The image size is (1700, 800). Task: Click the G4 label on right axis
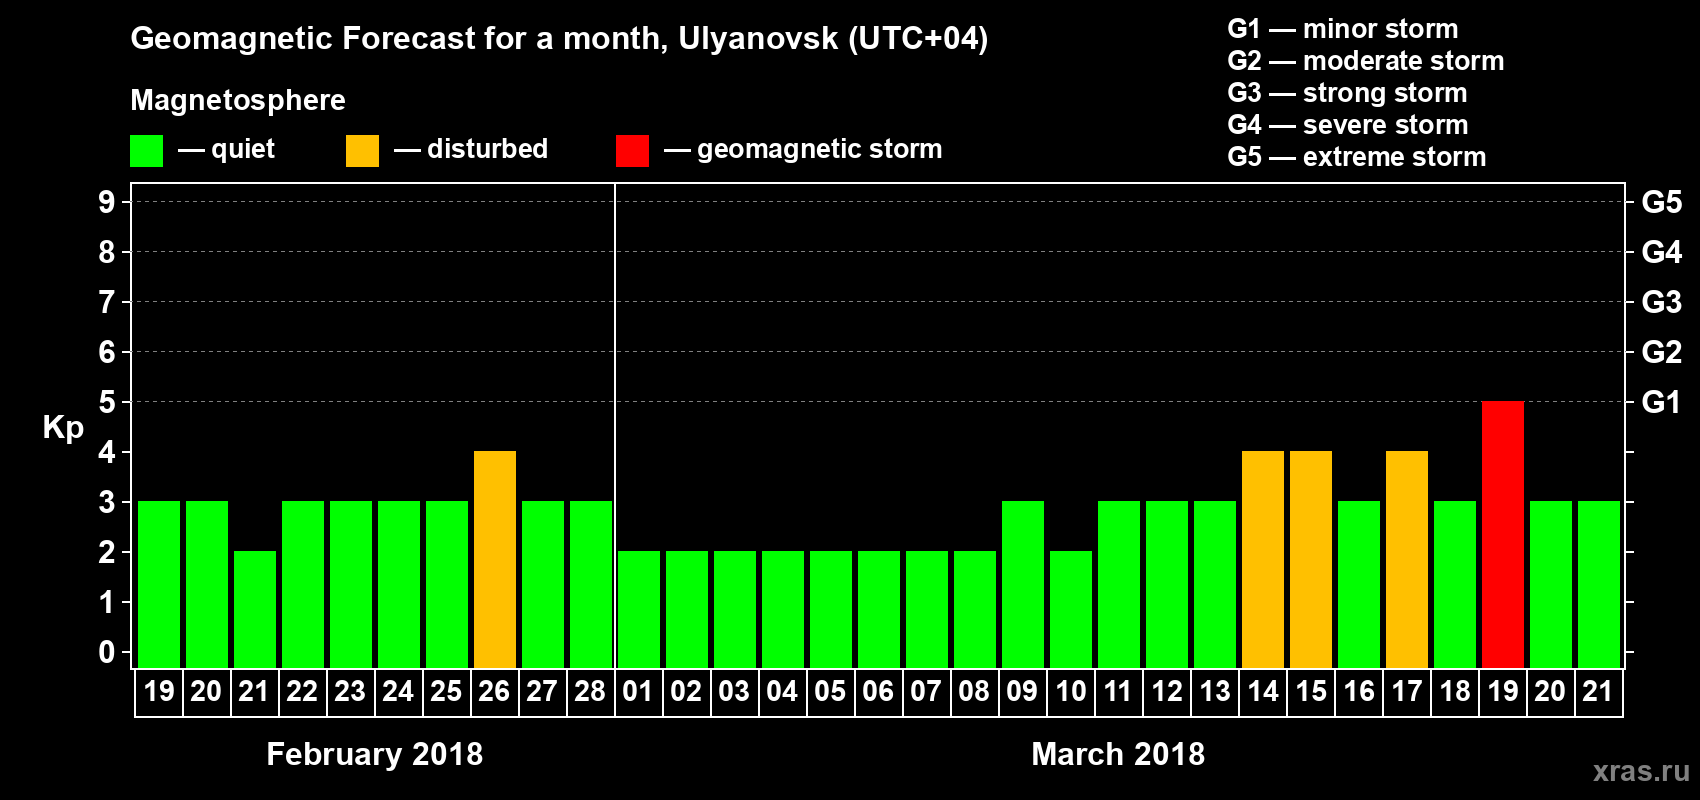(1662, 252)
